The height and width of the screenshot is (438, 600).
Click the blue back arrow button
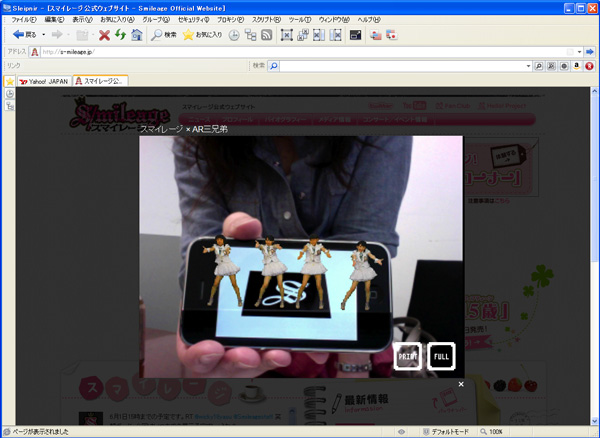coord(21,35)
